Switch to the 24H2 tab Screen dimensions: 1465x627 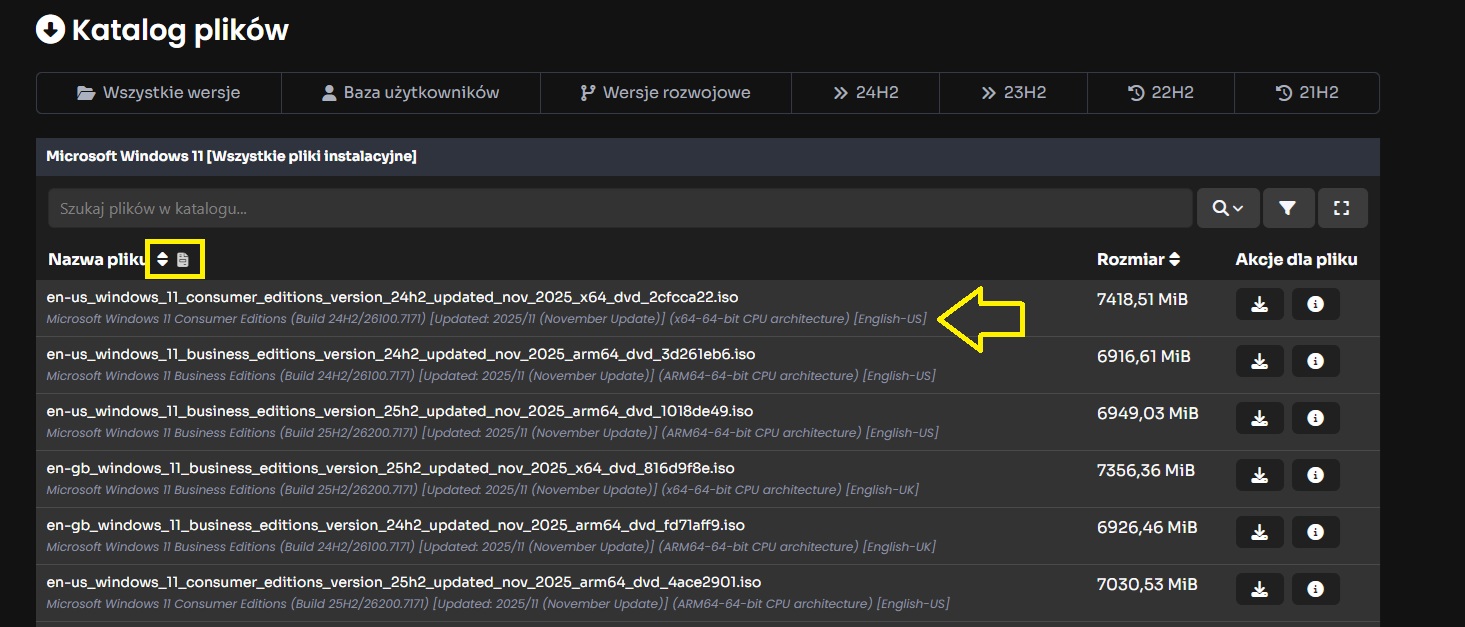pos(866,93)
